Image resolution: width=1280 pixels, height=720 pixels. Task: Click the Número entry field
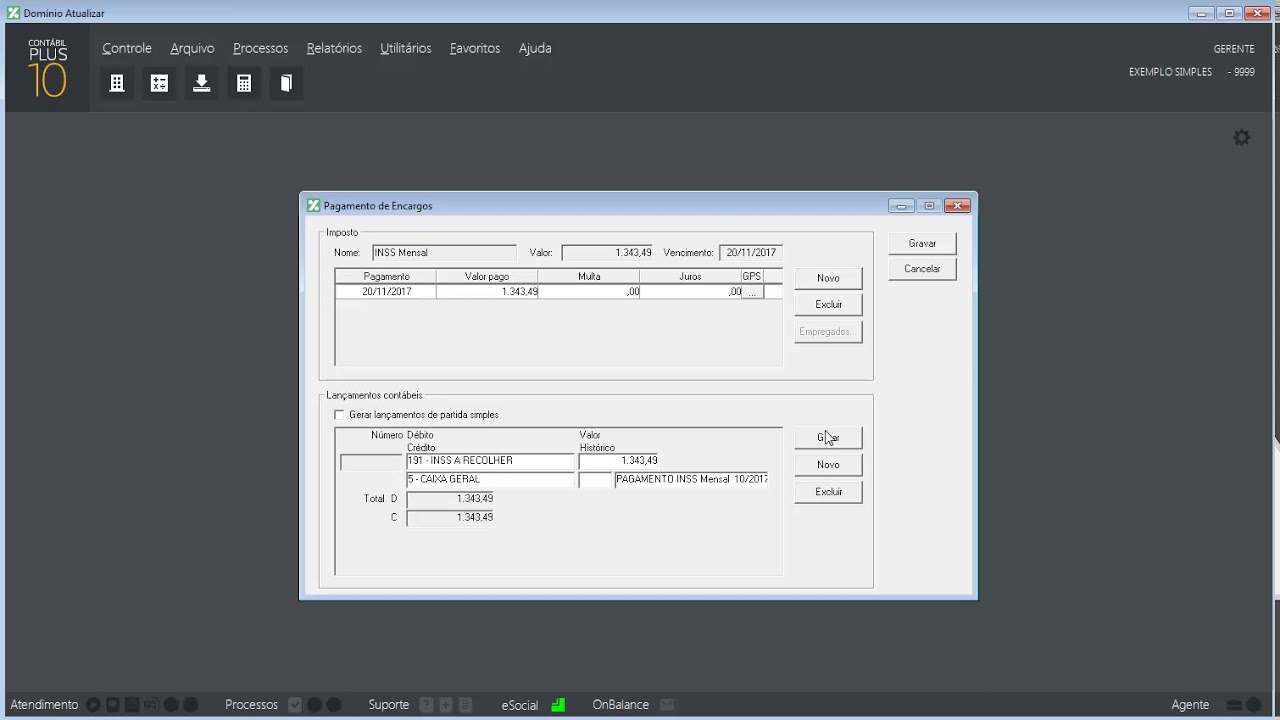click(x=371, y=462)
